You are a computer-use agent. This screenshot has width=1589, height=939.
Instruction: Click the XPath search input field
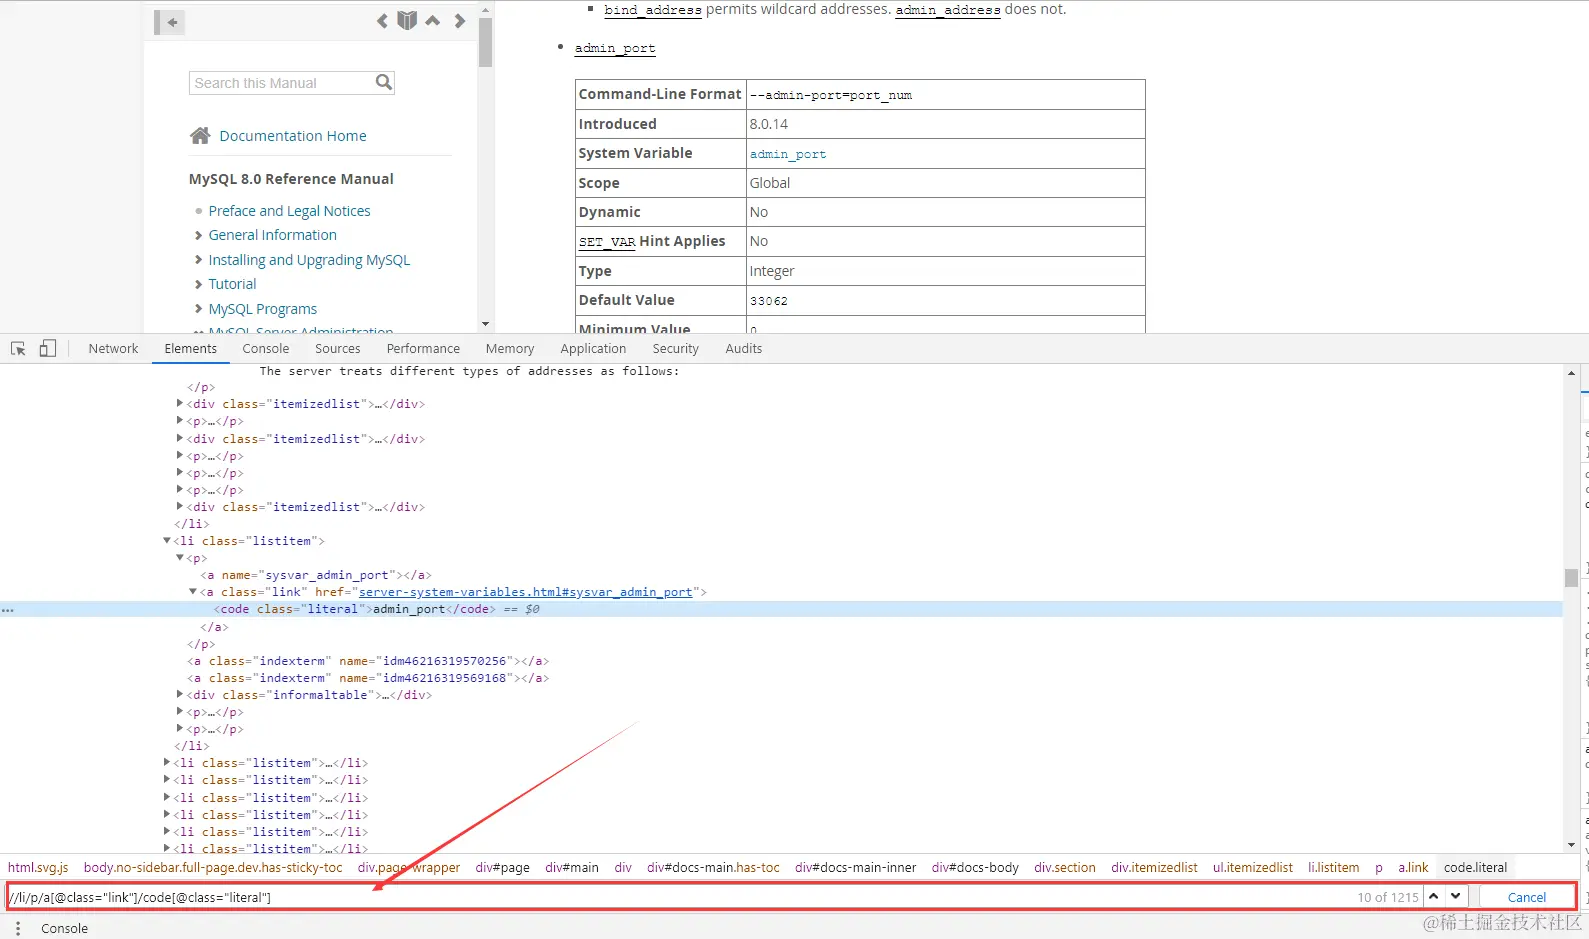(680, 897)
